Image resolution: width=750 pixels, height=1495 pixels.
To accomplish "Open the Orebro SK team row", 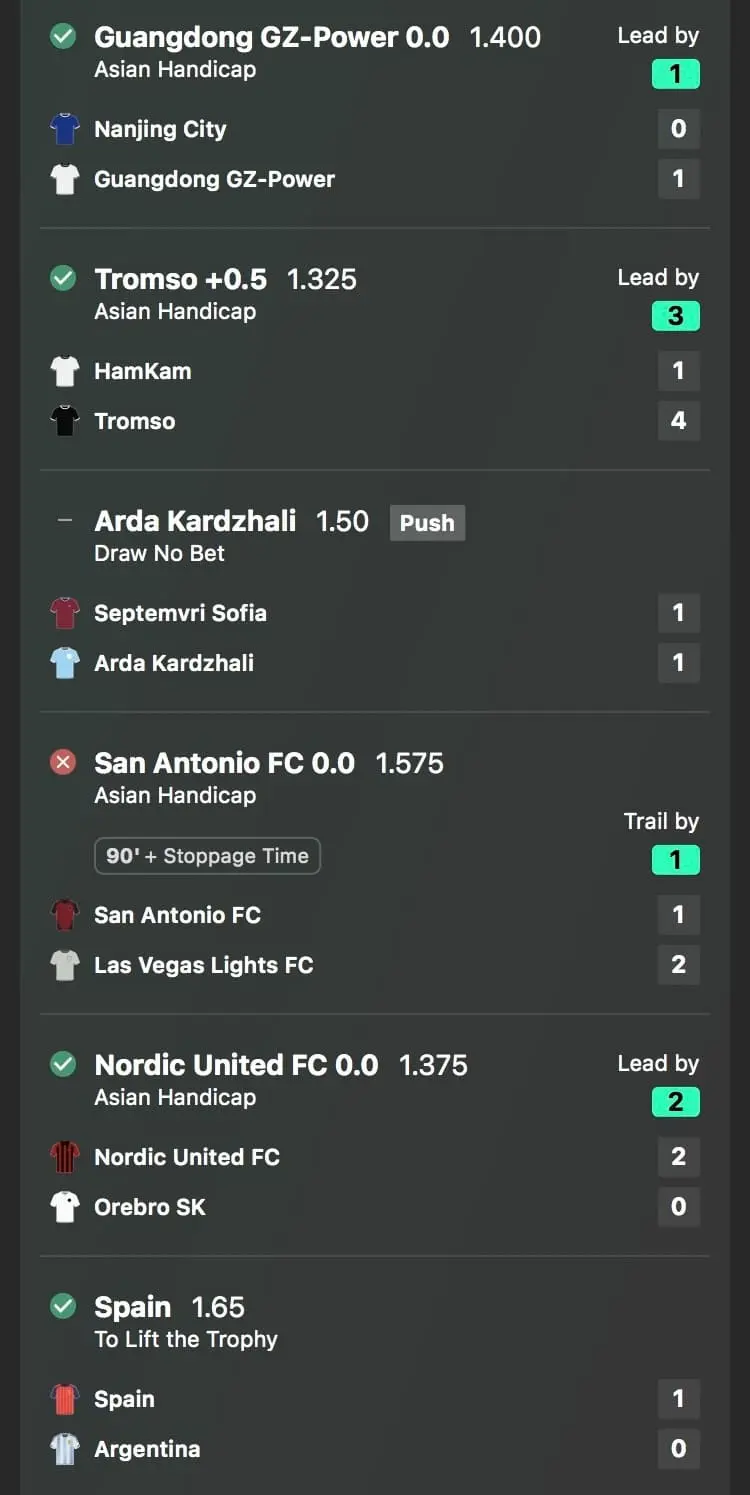I will [x=375, y=1207].
